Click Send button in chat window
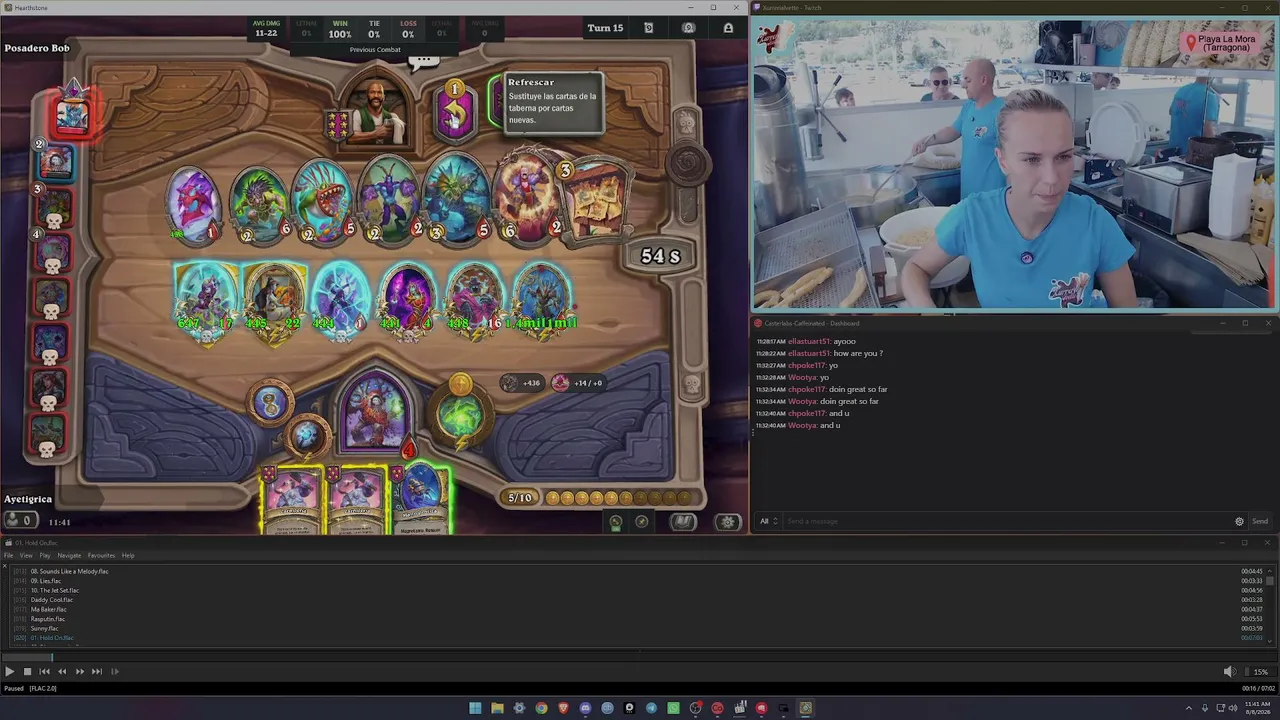 tap(1260, 521)
